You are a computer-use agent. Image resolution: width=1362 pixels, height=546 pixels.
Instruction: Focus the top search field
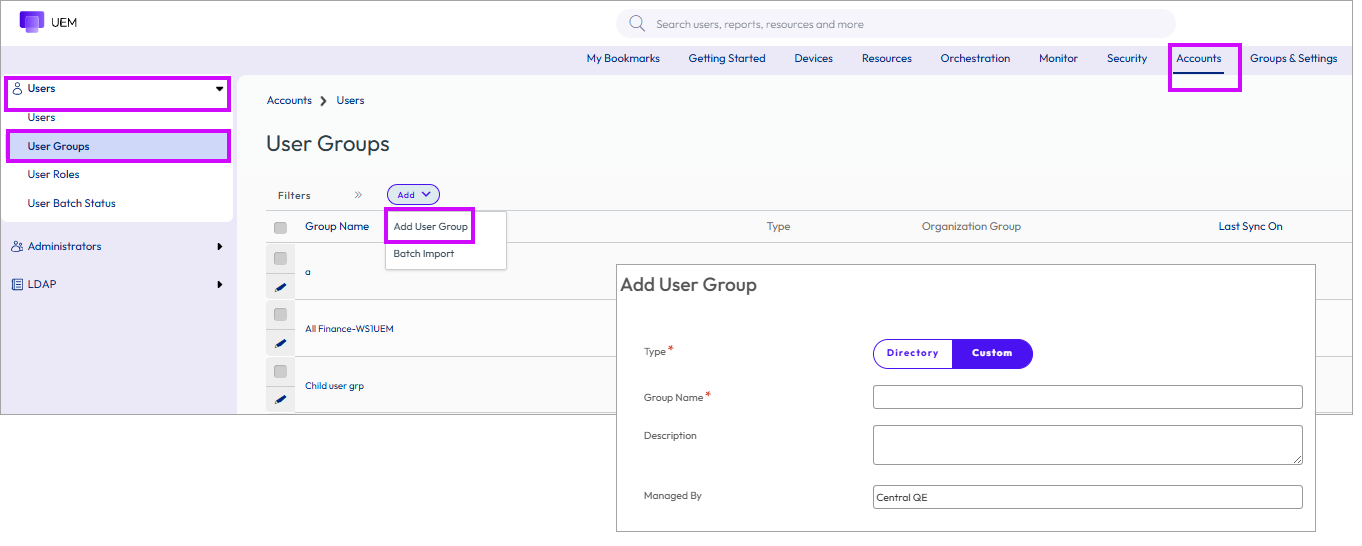[896, 23]
